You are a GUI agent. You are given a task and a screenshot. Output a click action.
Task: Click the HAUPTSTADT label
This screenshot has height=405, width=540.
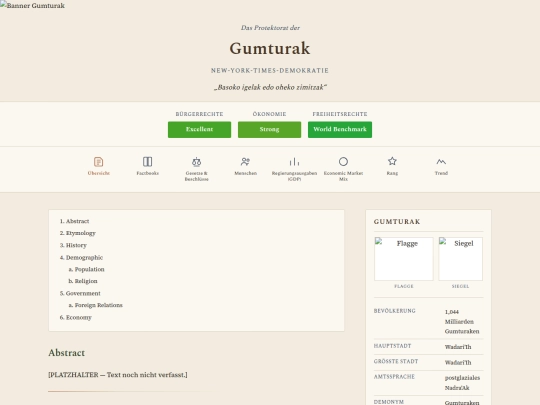pyautogui.click(x=392, y=346)
